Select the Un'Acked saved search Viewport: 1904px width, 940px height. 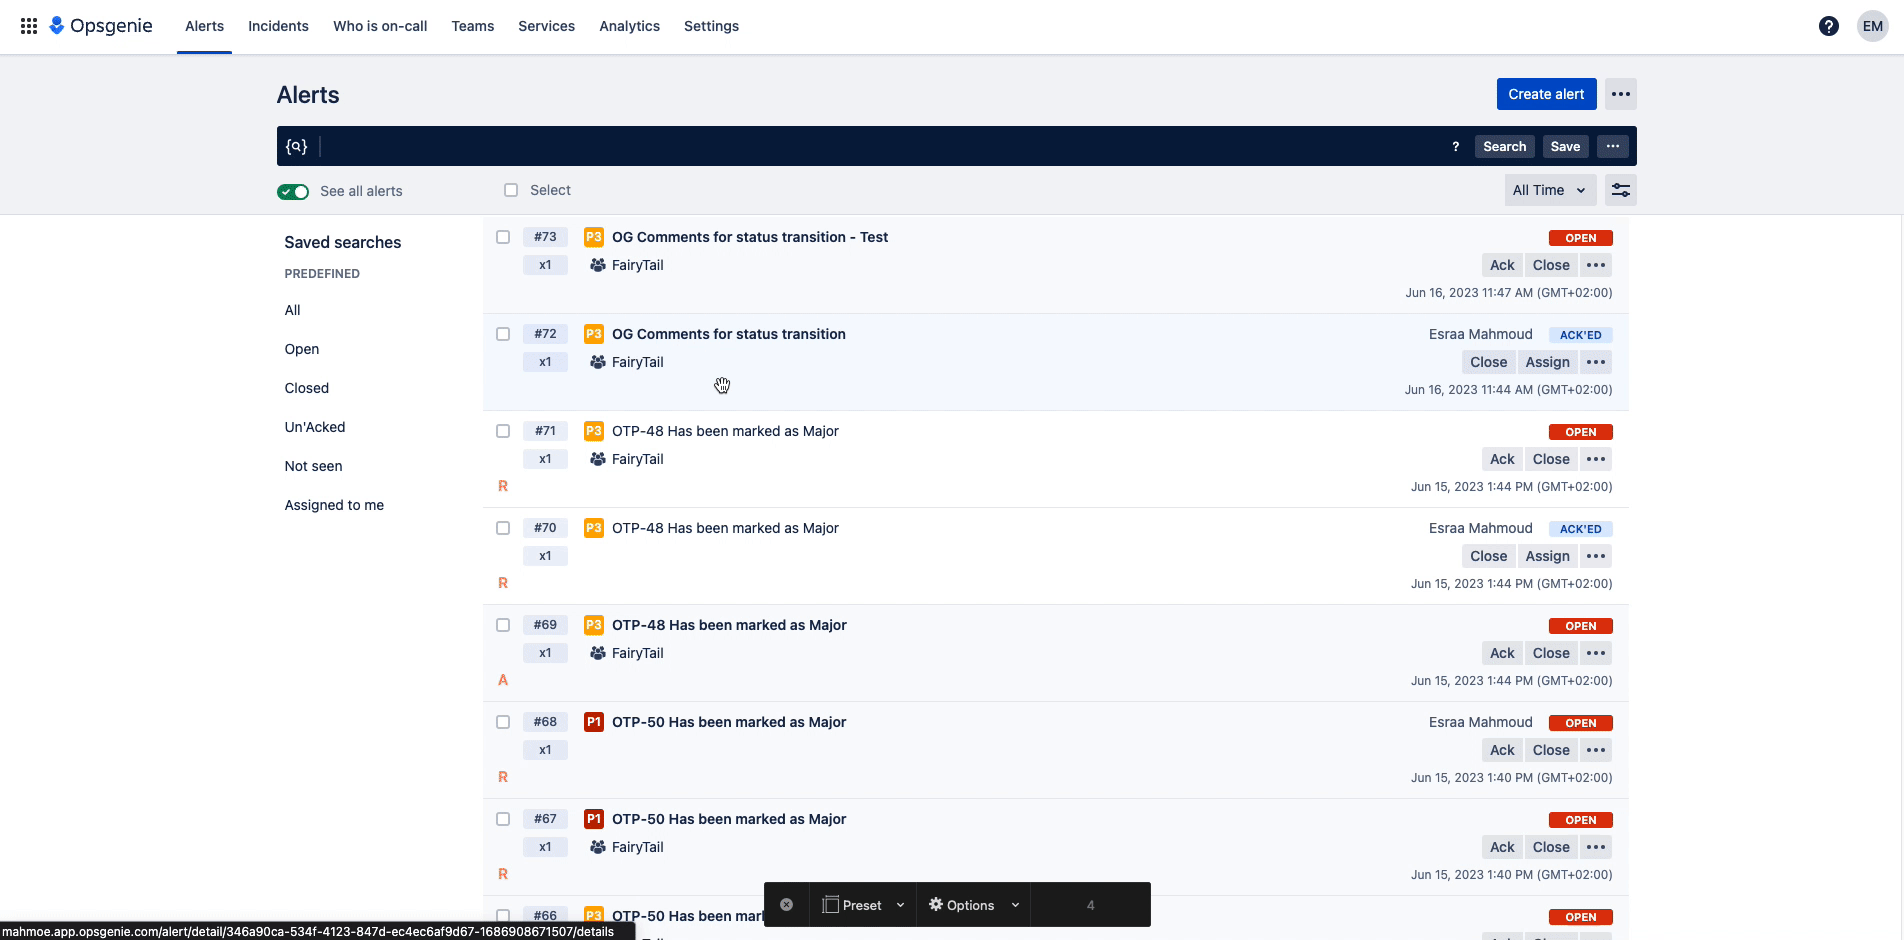coord(315,427)
